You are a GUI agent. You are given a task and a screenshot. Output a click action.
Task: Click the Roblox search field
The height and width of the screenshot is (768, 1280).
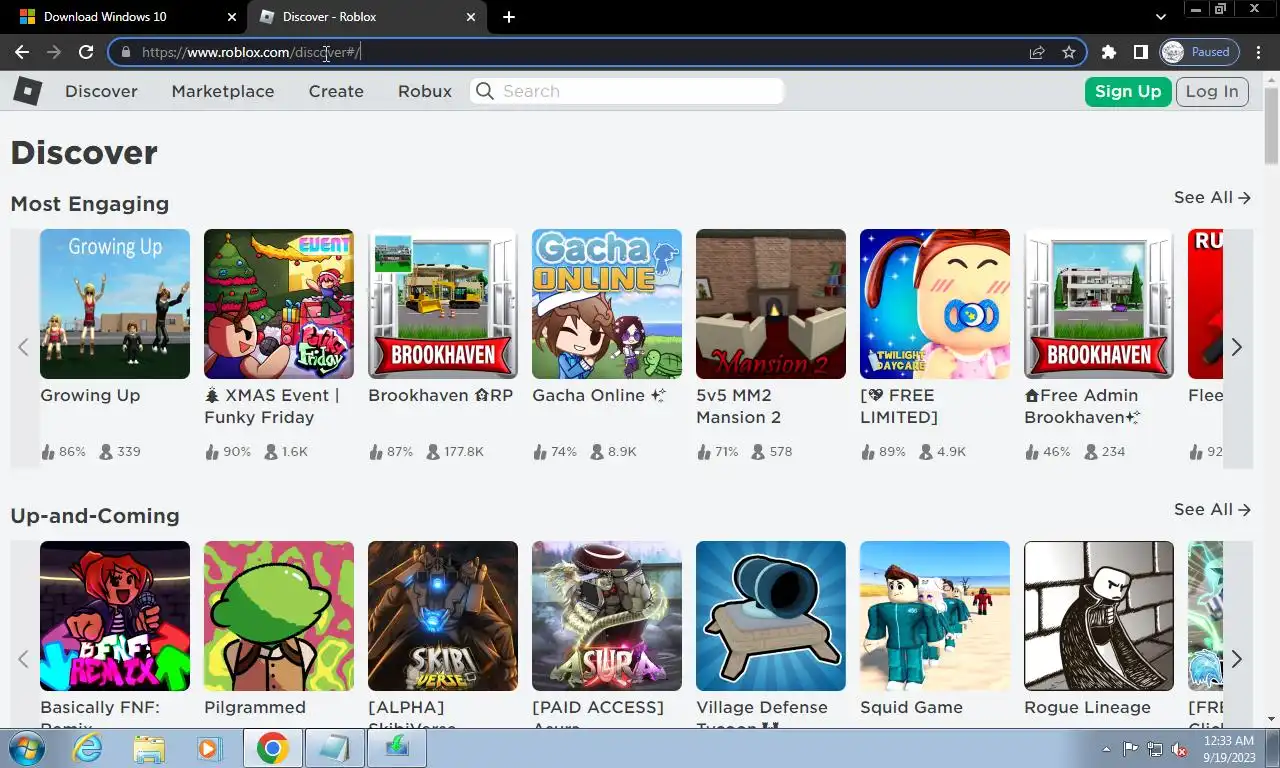coord(628,91)
